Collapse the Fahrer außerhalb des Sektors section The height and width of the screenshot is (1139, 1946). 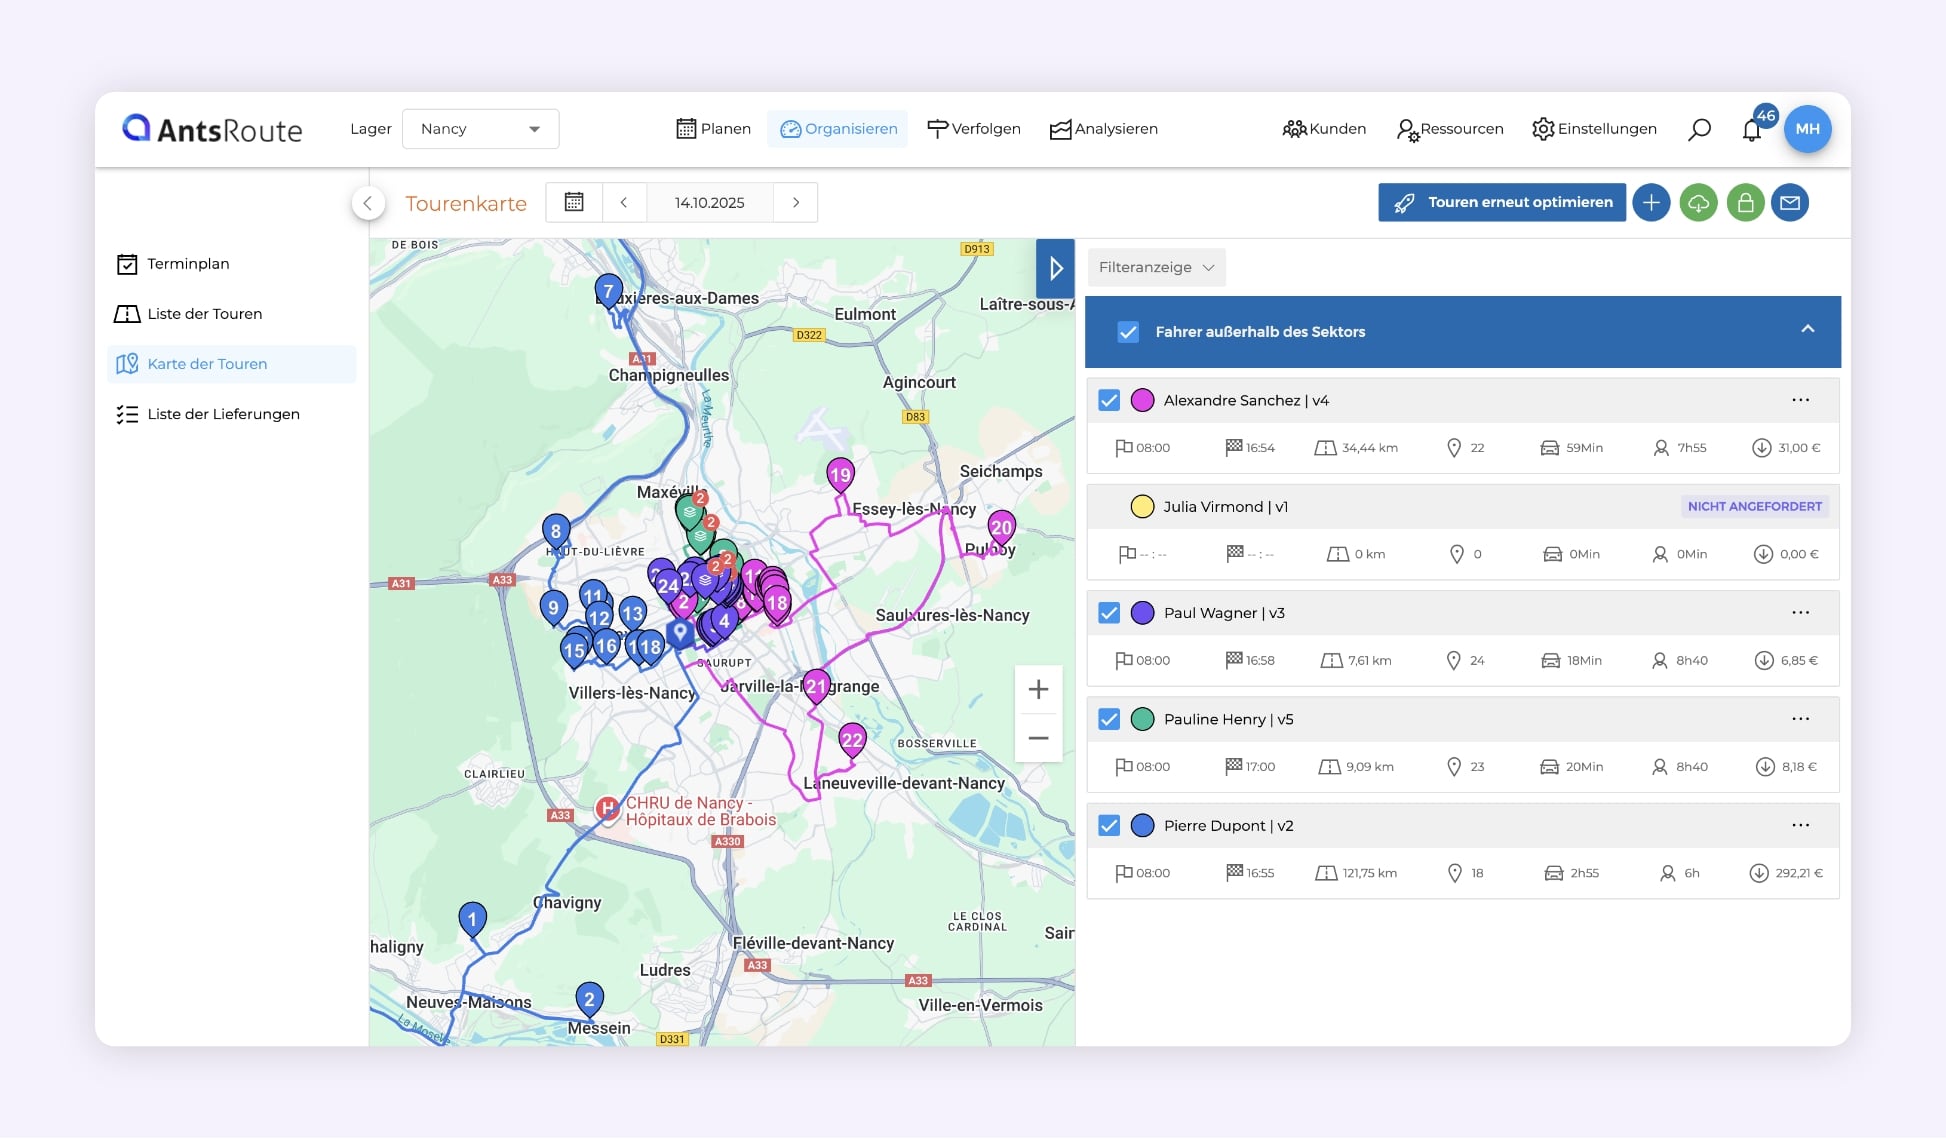1807,330
